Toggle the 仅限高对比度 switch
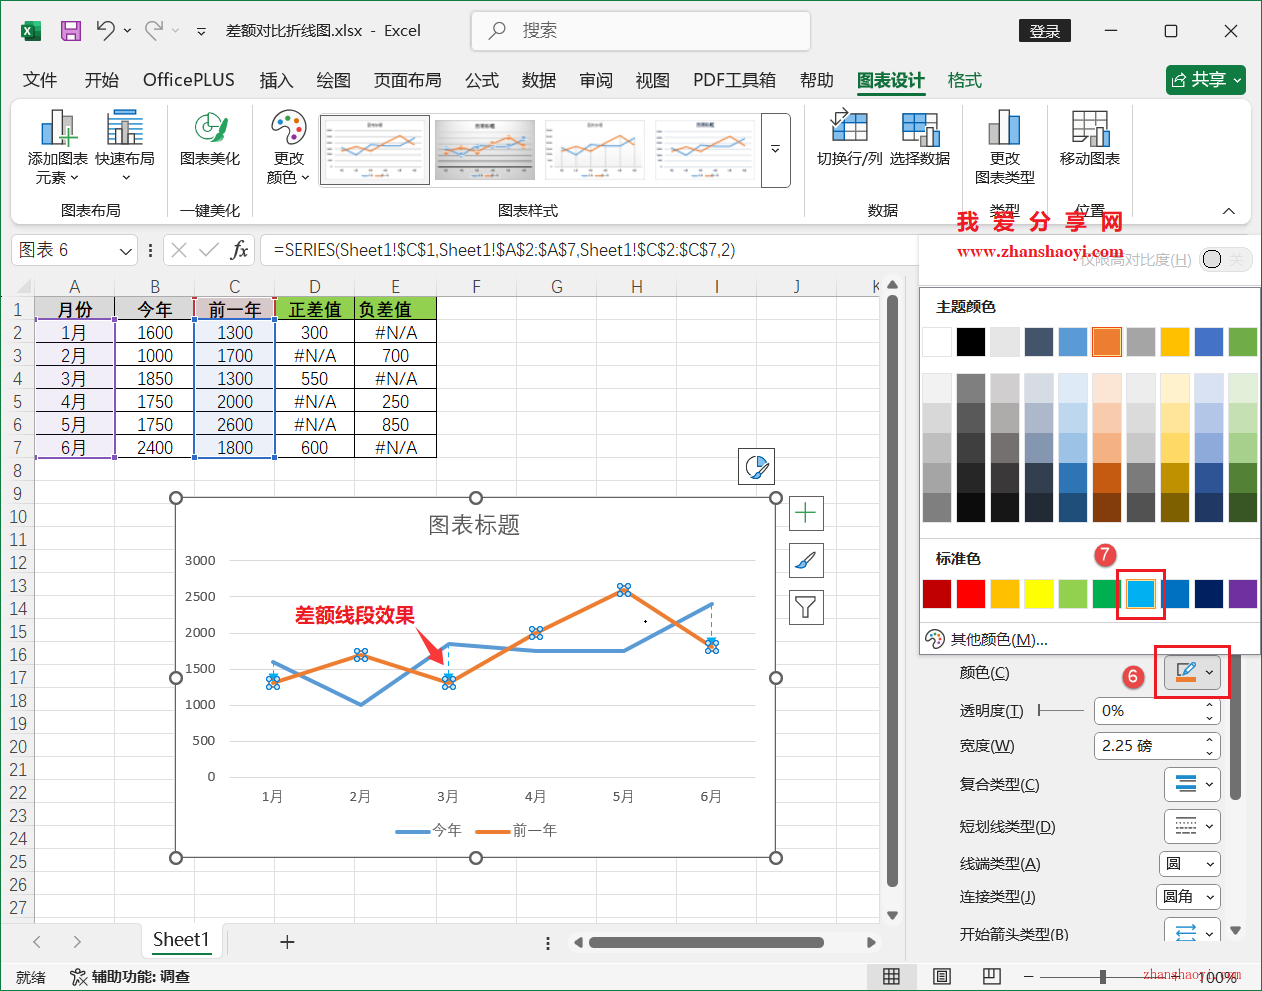 (1225, 257)
